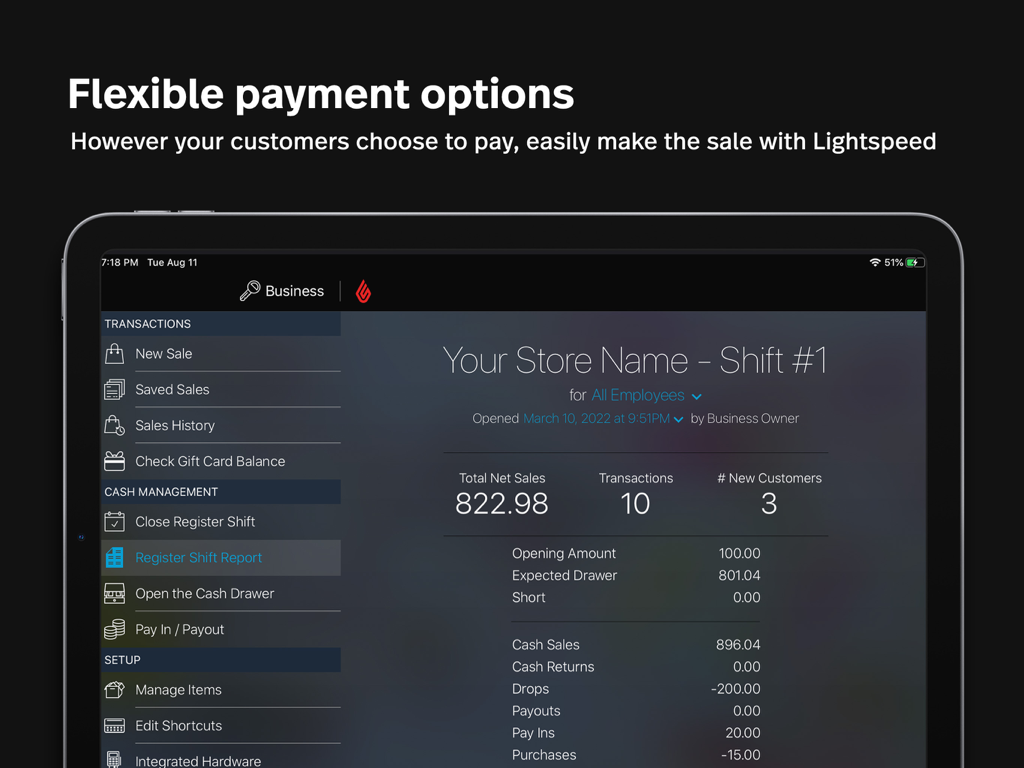
Task: Click the Close Register Shift calendar icon
Action: tap(115, 522)
